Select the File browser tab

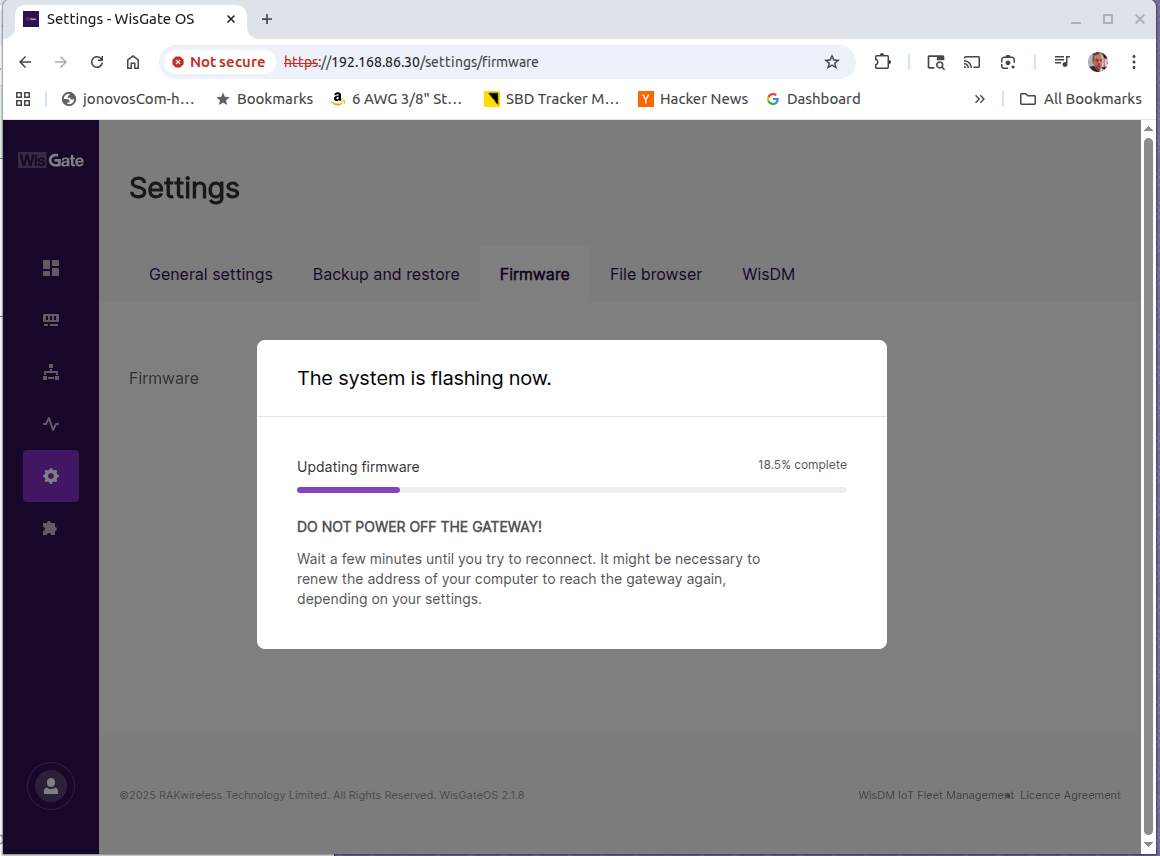tap(656, 274)
